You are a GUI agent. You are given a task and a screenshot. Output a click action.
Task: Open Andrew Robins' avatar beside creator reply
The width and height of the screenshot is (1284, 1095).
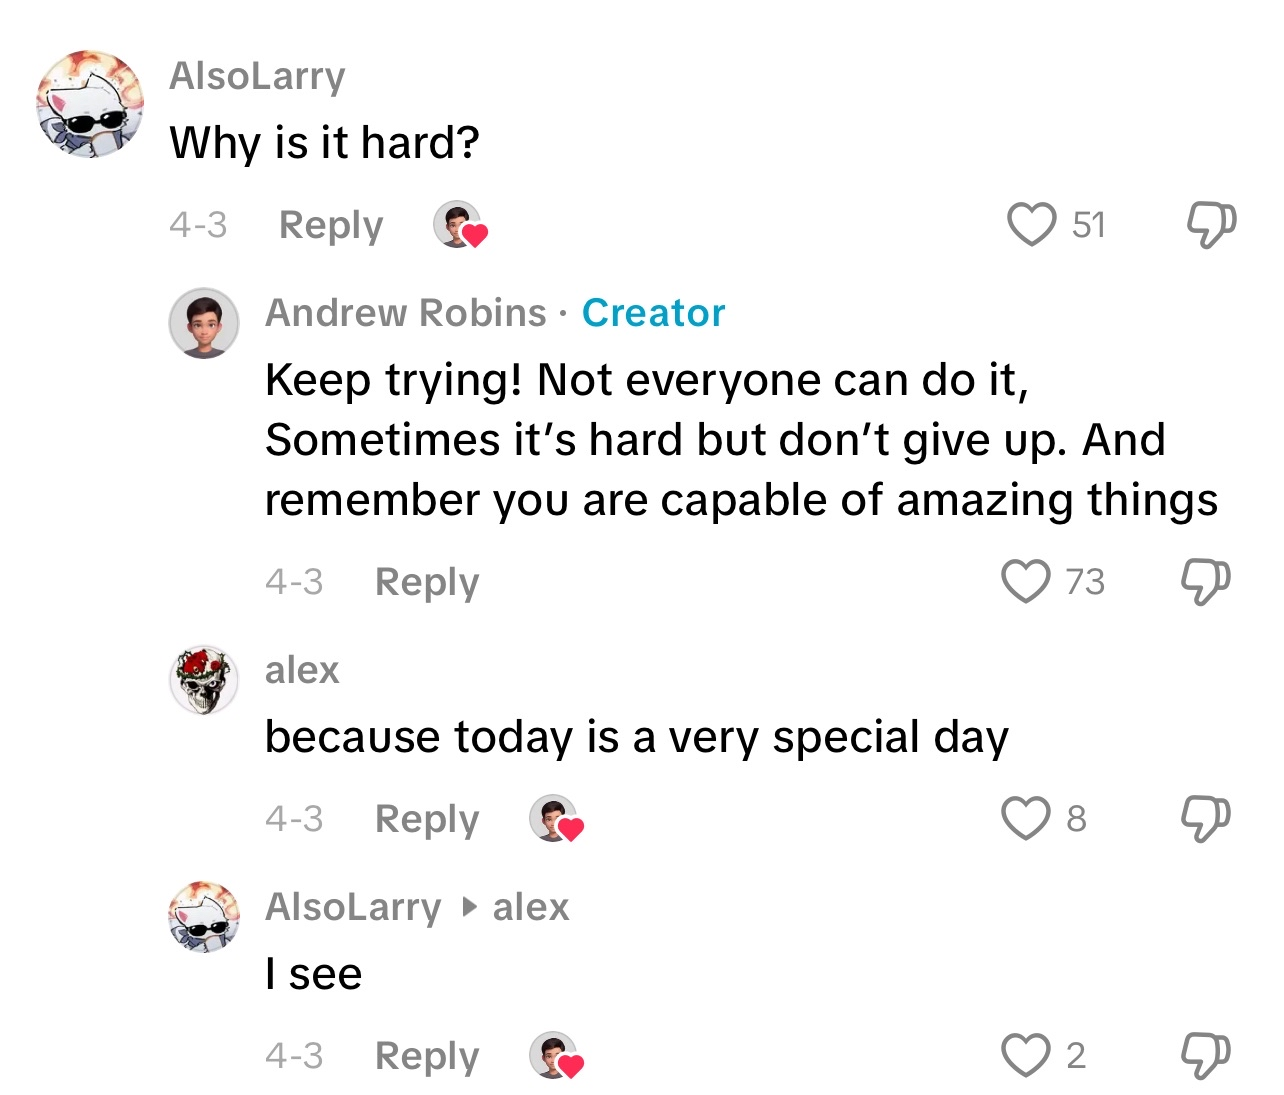click(204, 323)
